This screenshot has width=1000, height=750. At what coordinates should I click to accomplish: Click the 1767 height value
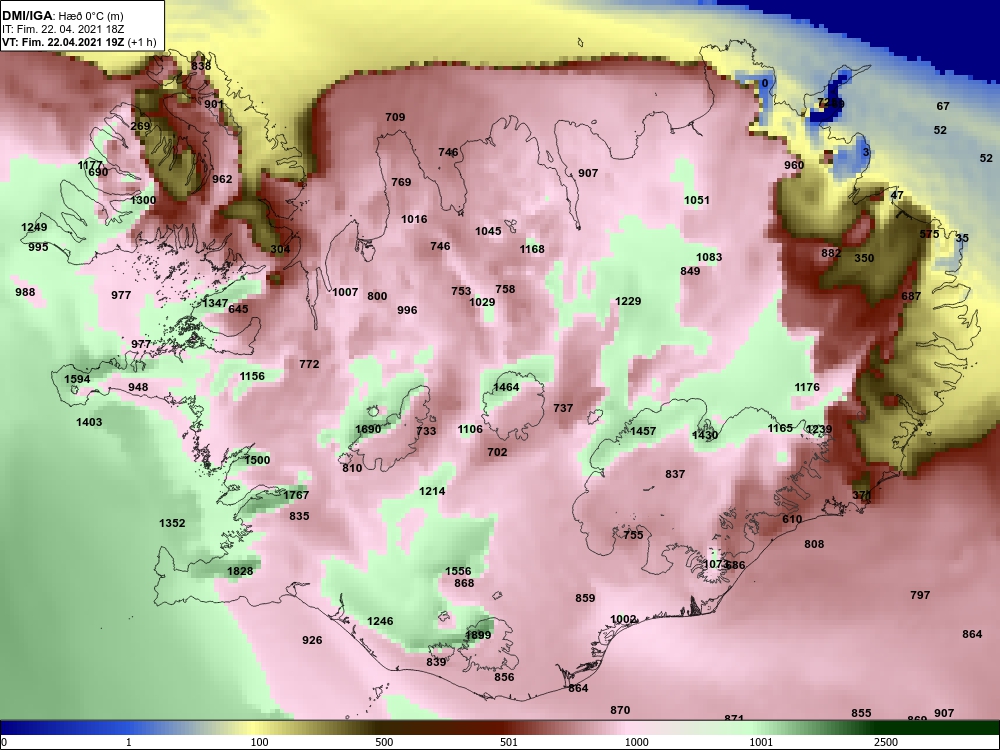click(x=296, y=495)
